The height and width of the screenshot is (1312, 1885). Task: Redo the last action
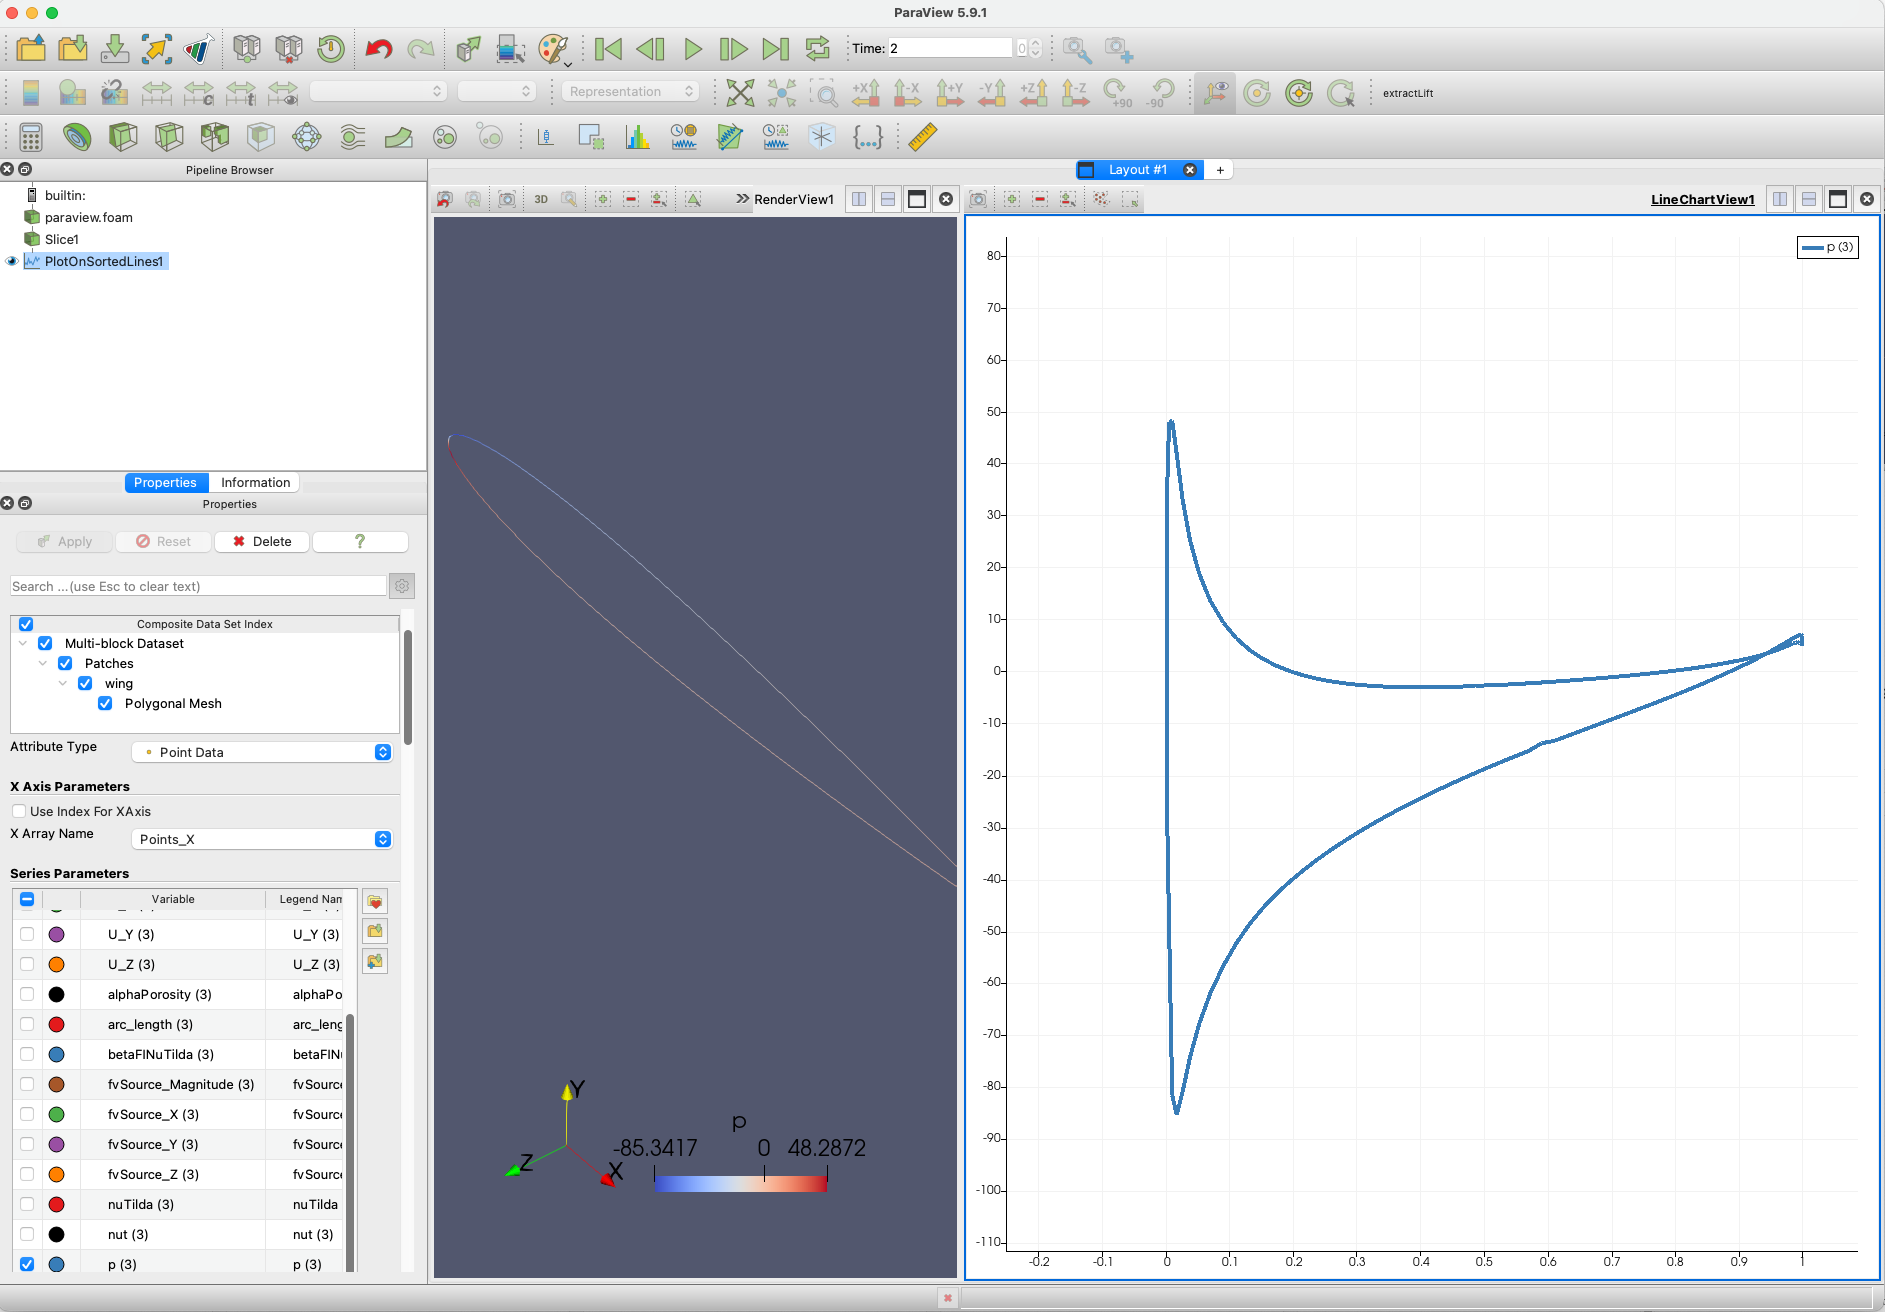point(421,48)
